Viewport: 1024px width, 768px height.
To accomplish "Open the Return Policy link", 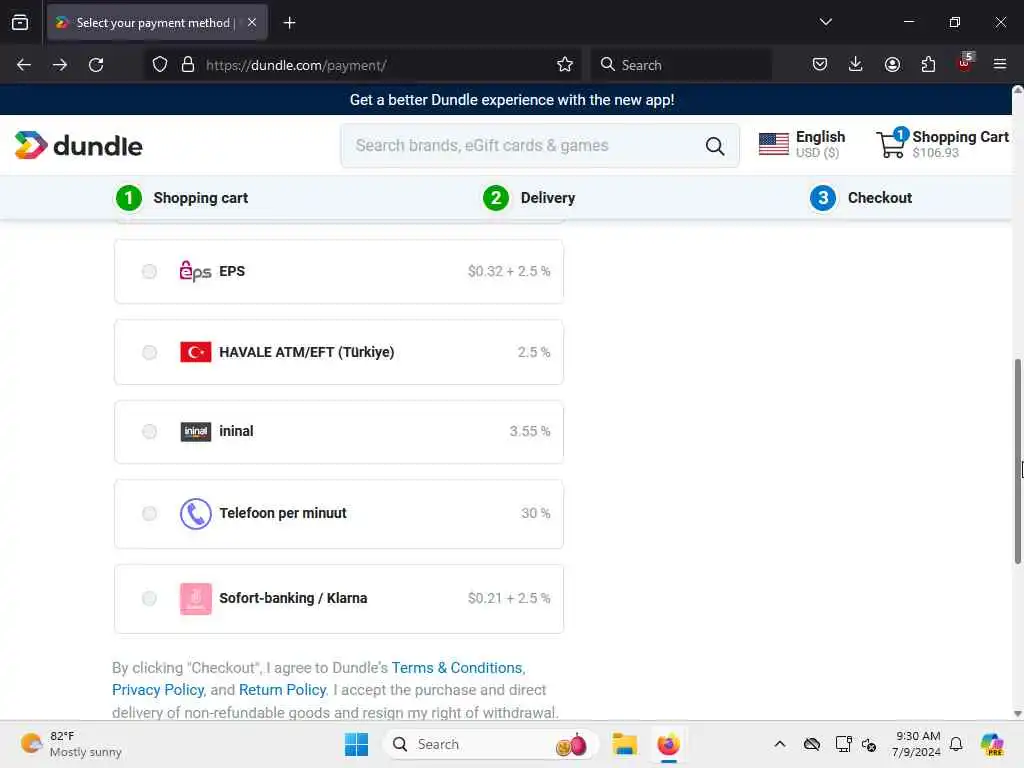I will (282, 690).
